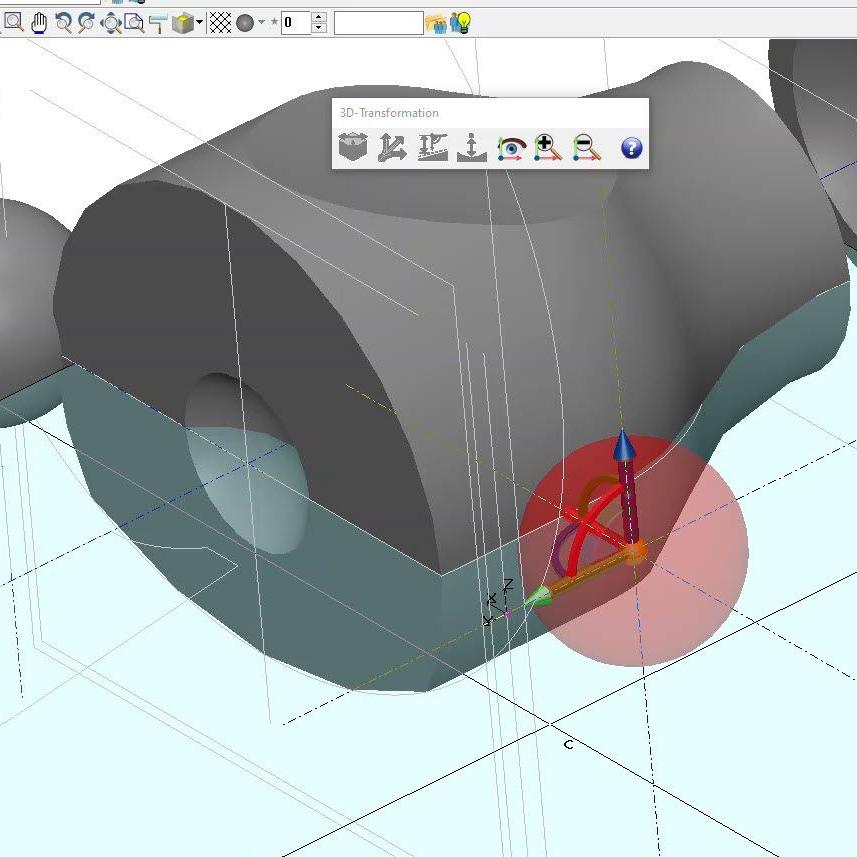857x857 pixels.
Task: Toggle the crosshatch pattern display button
Action: click(221, 22)
